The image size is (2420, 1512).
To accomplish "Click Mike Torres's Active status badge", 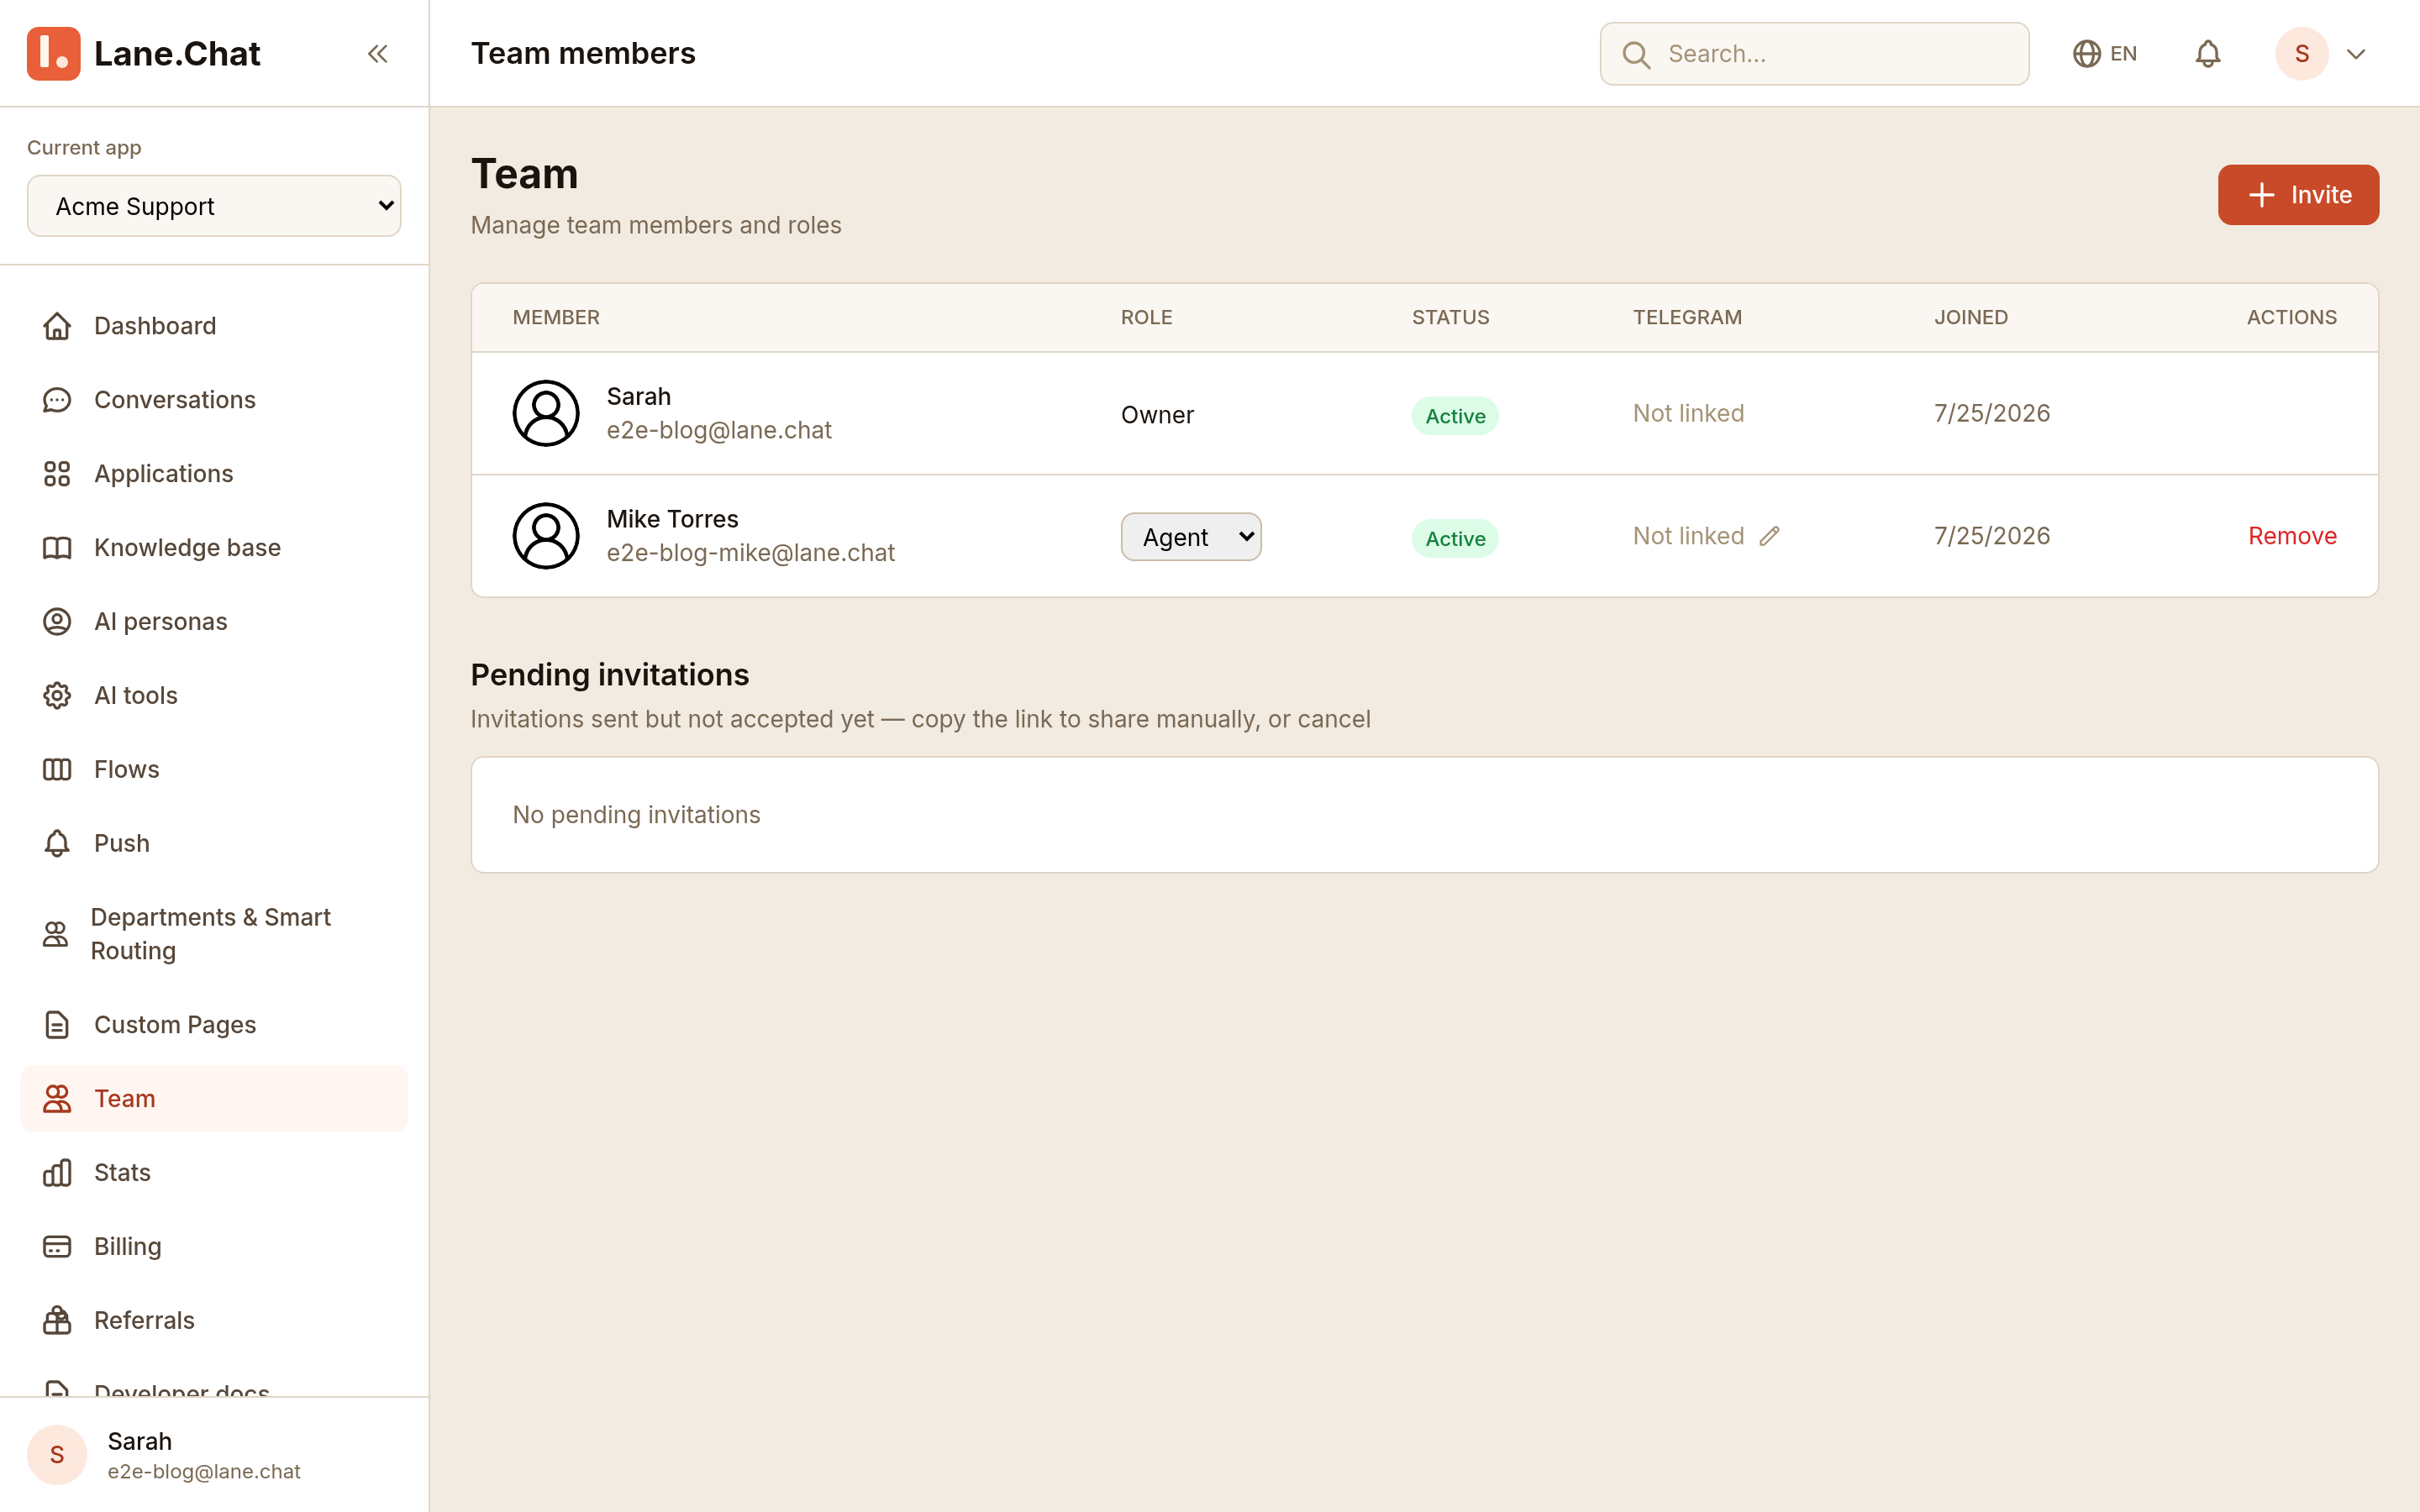I will click(1455, 539).
